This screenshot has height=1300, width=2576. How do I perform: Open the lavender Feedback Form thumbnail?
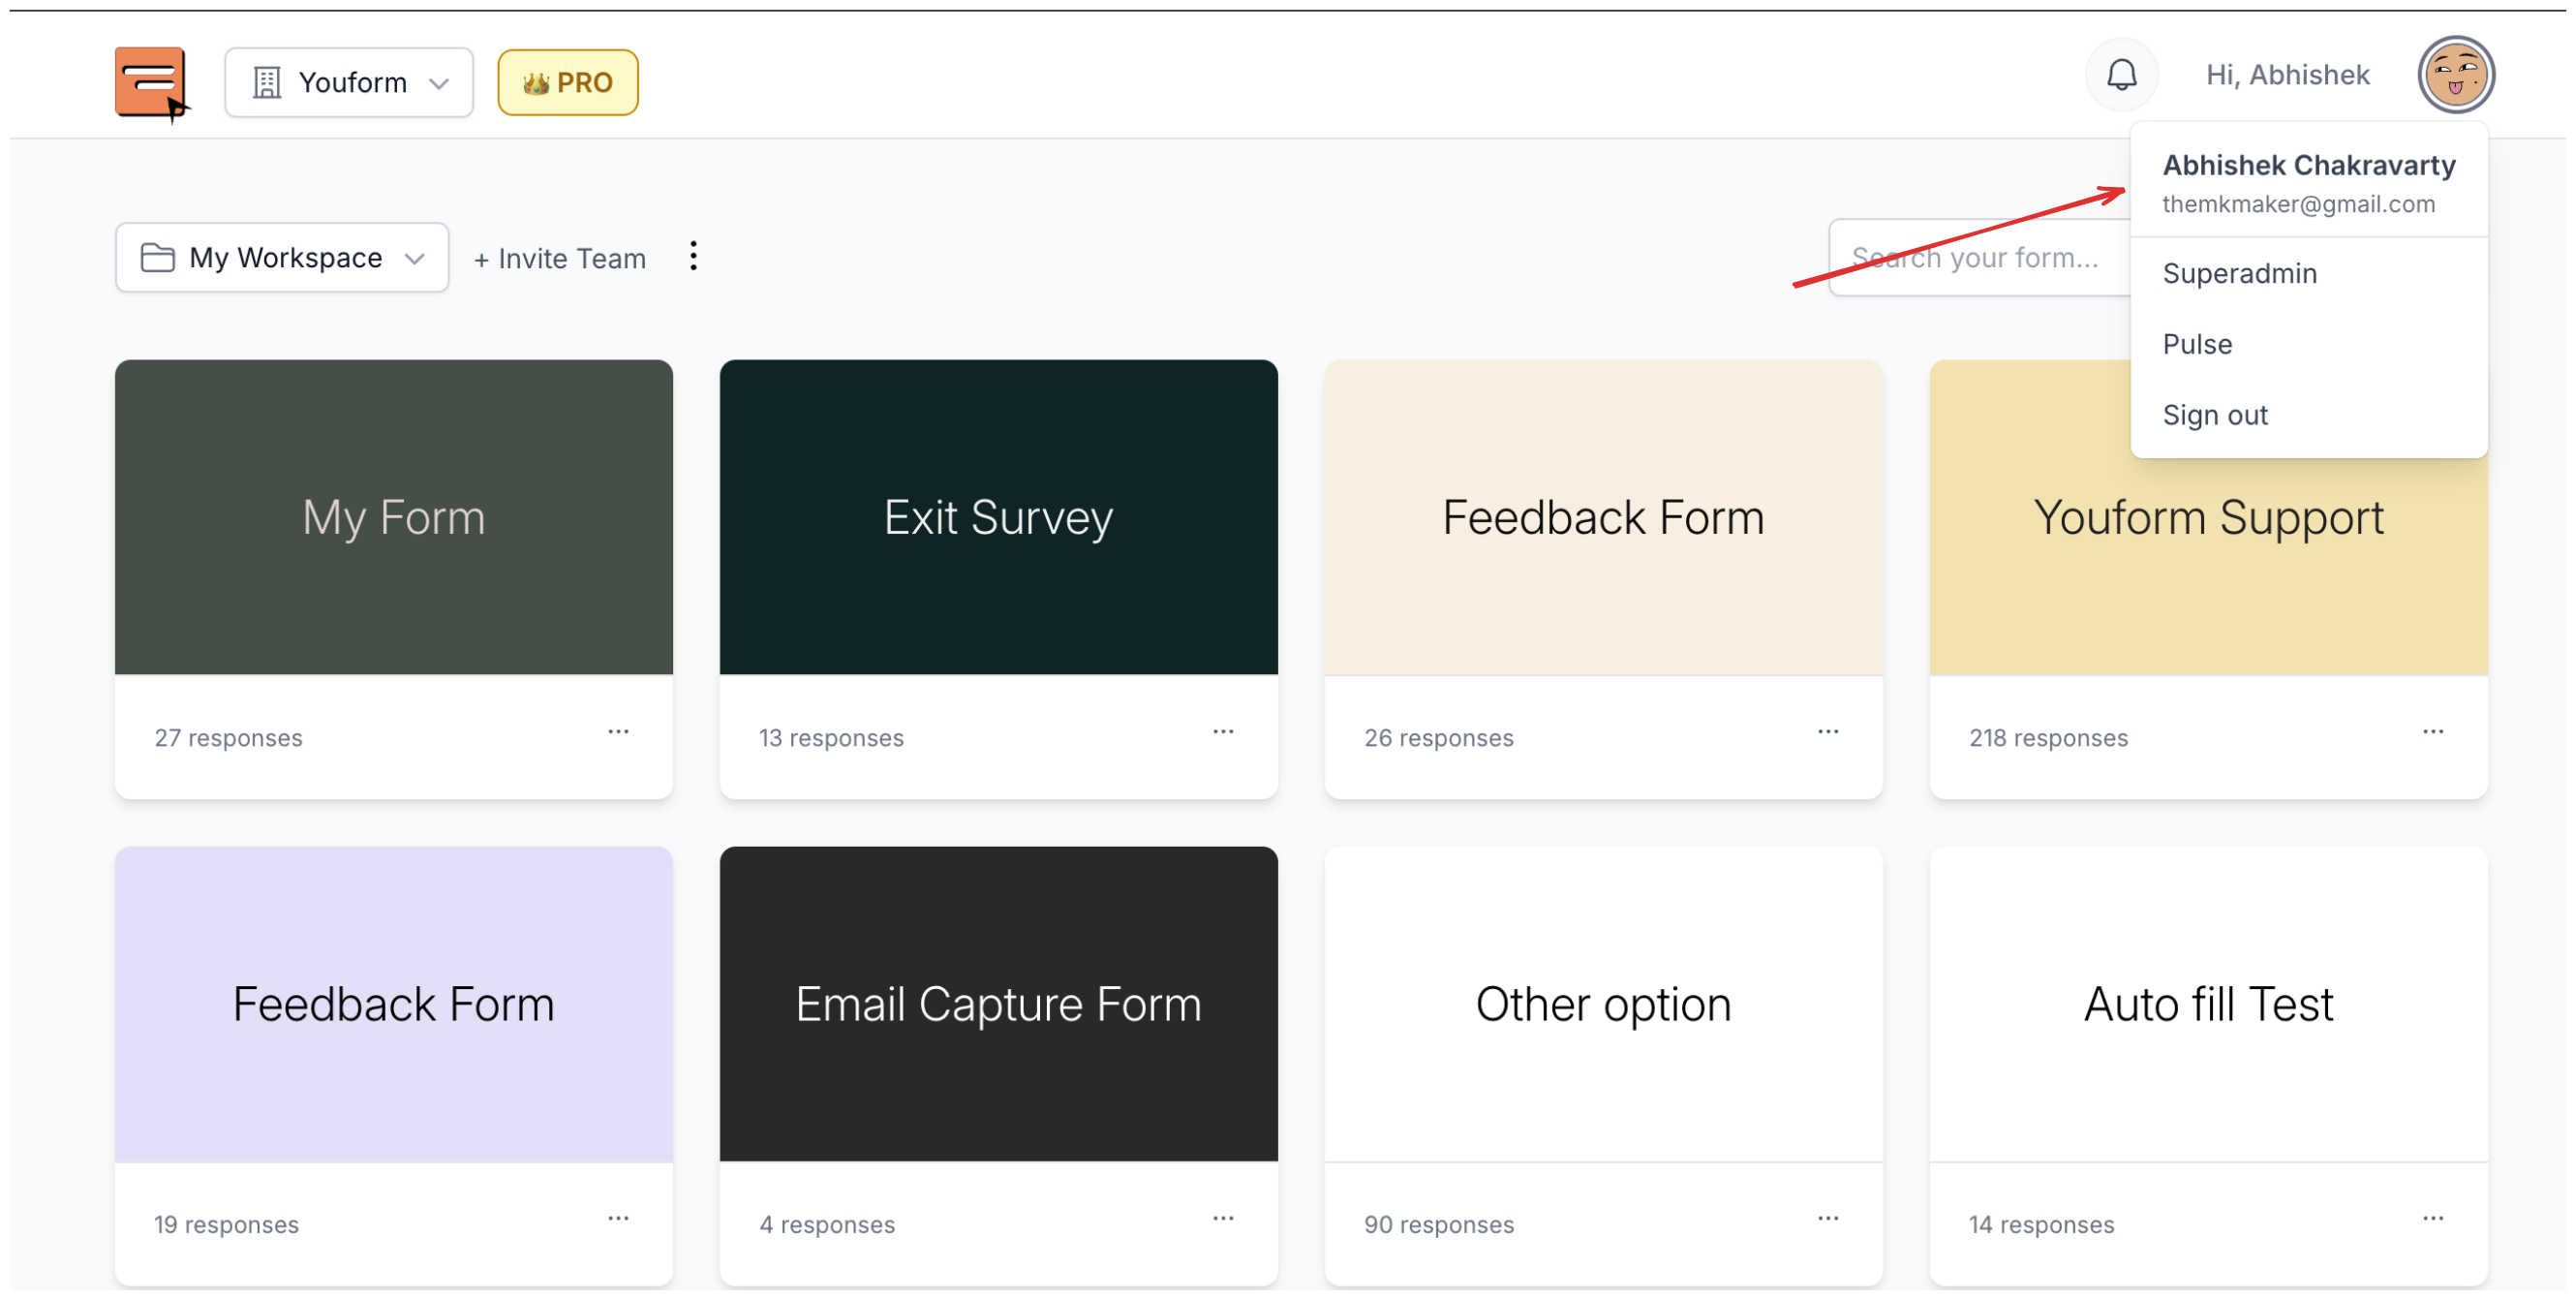(x=394, y=1005)
